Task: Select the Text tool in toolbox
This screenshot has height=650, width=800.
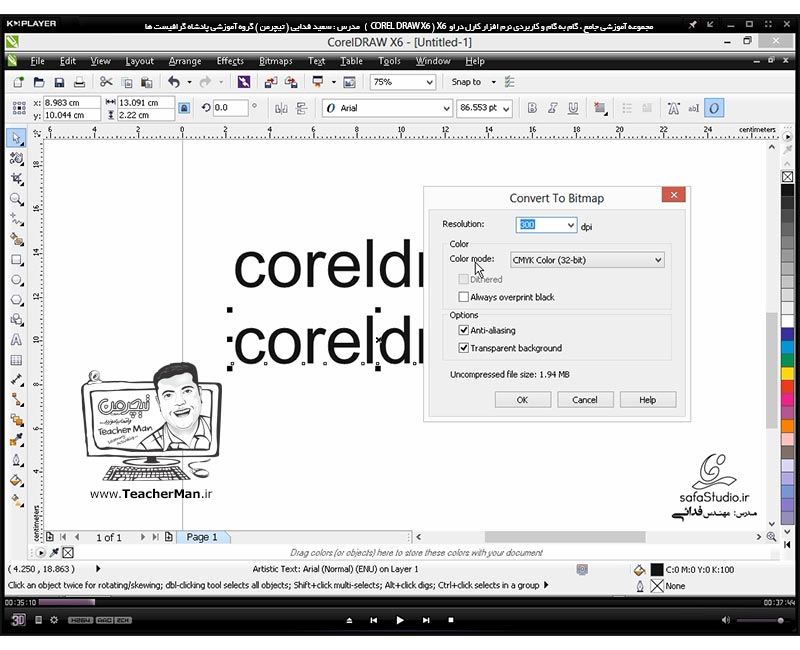Action: (16, 340)
